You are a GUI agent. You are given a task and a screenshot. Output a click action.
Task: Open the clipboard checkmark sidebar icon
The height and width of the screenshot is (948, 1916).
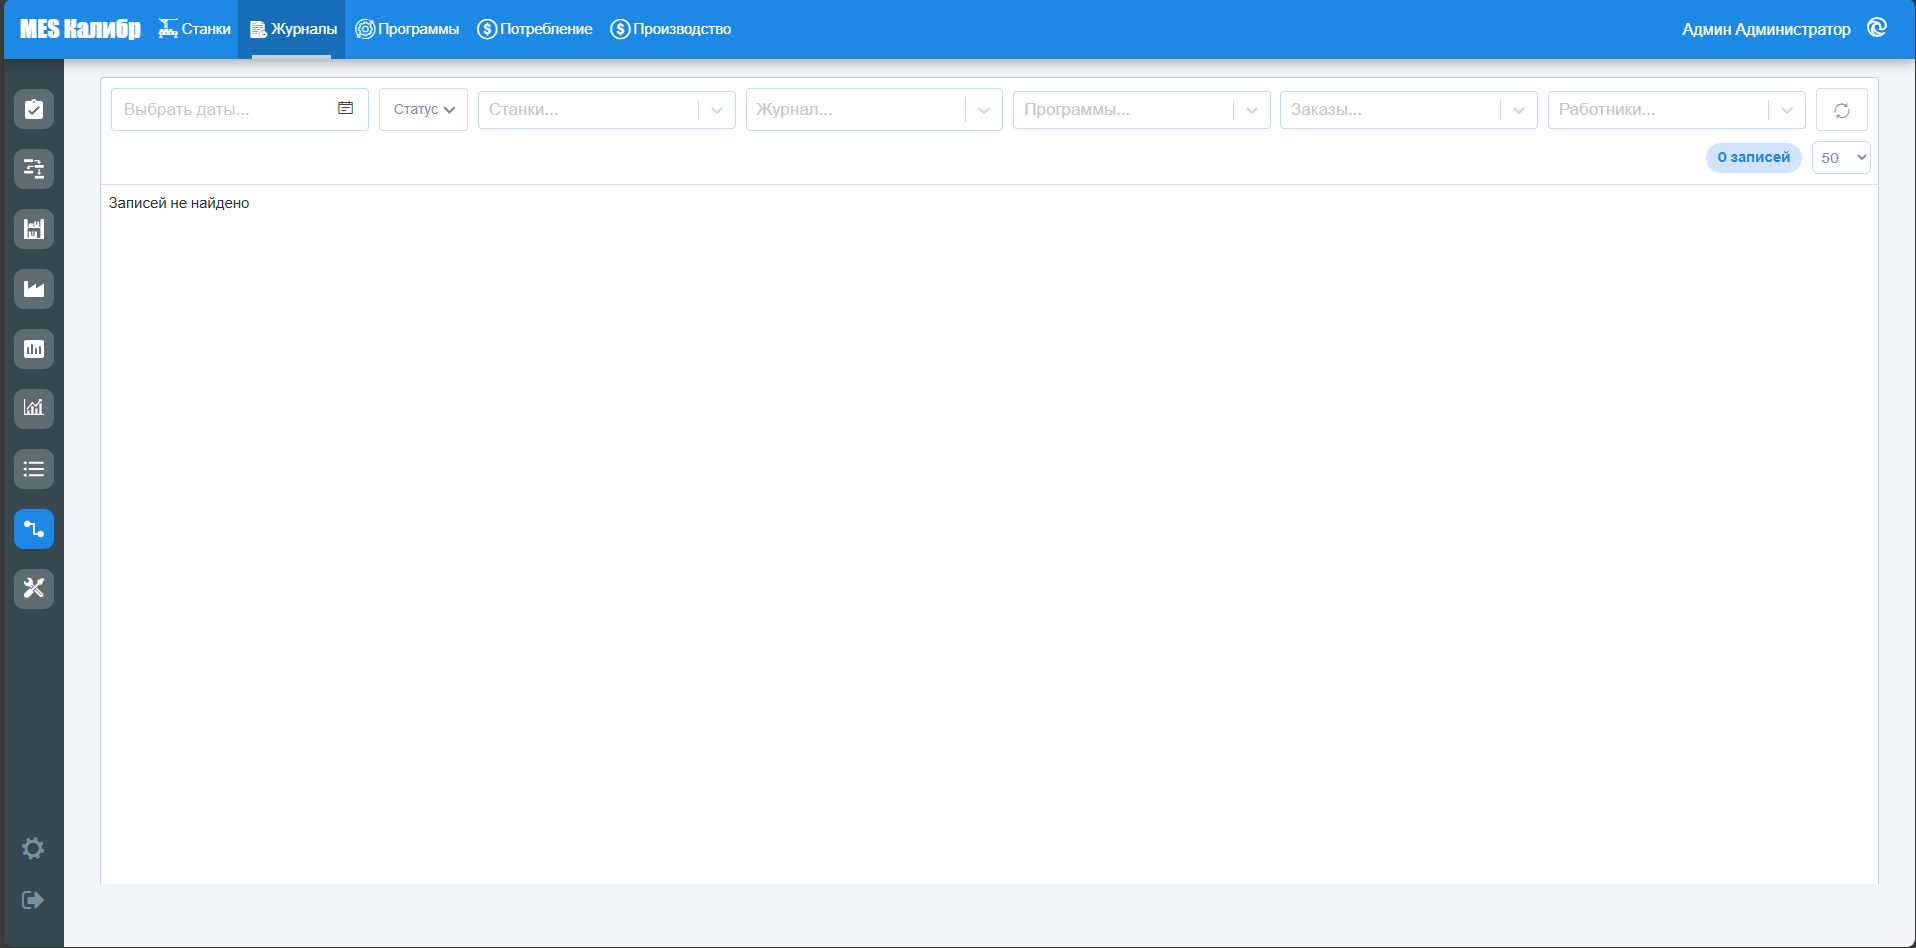pos(34,109)
